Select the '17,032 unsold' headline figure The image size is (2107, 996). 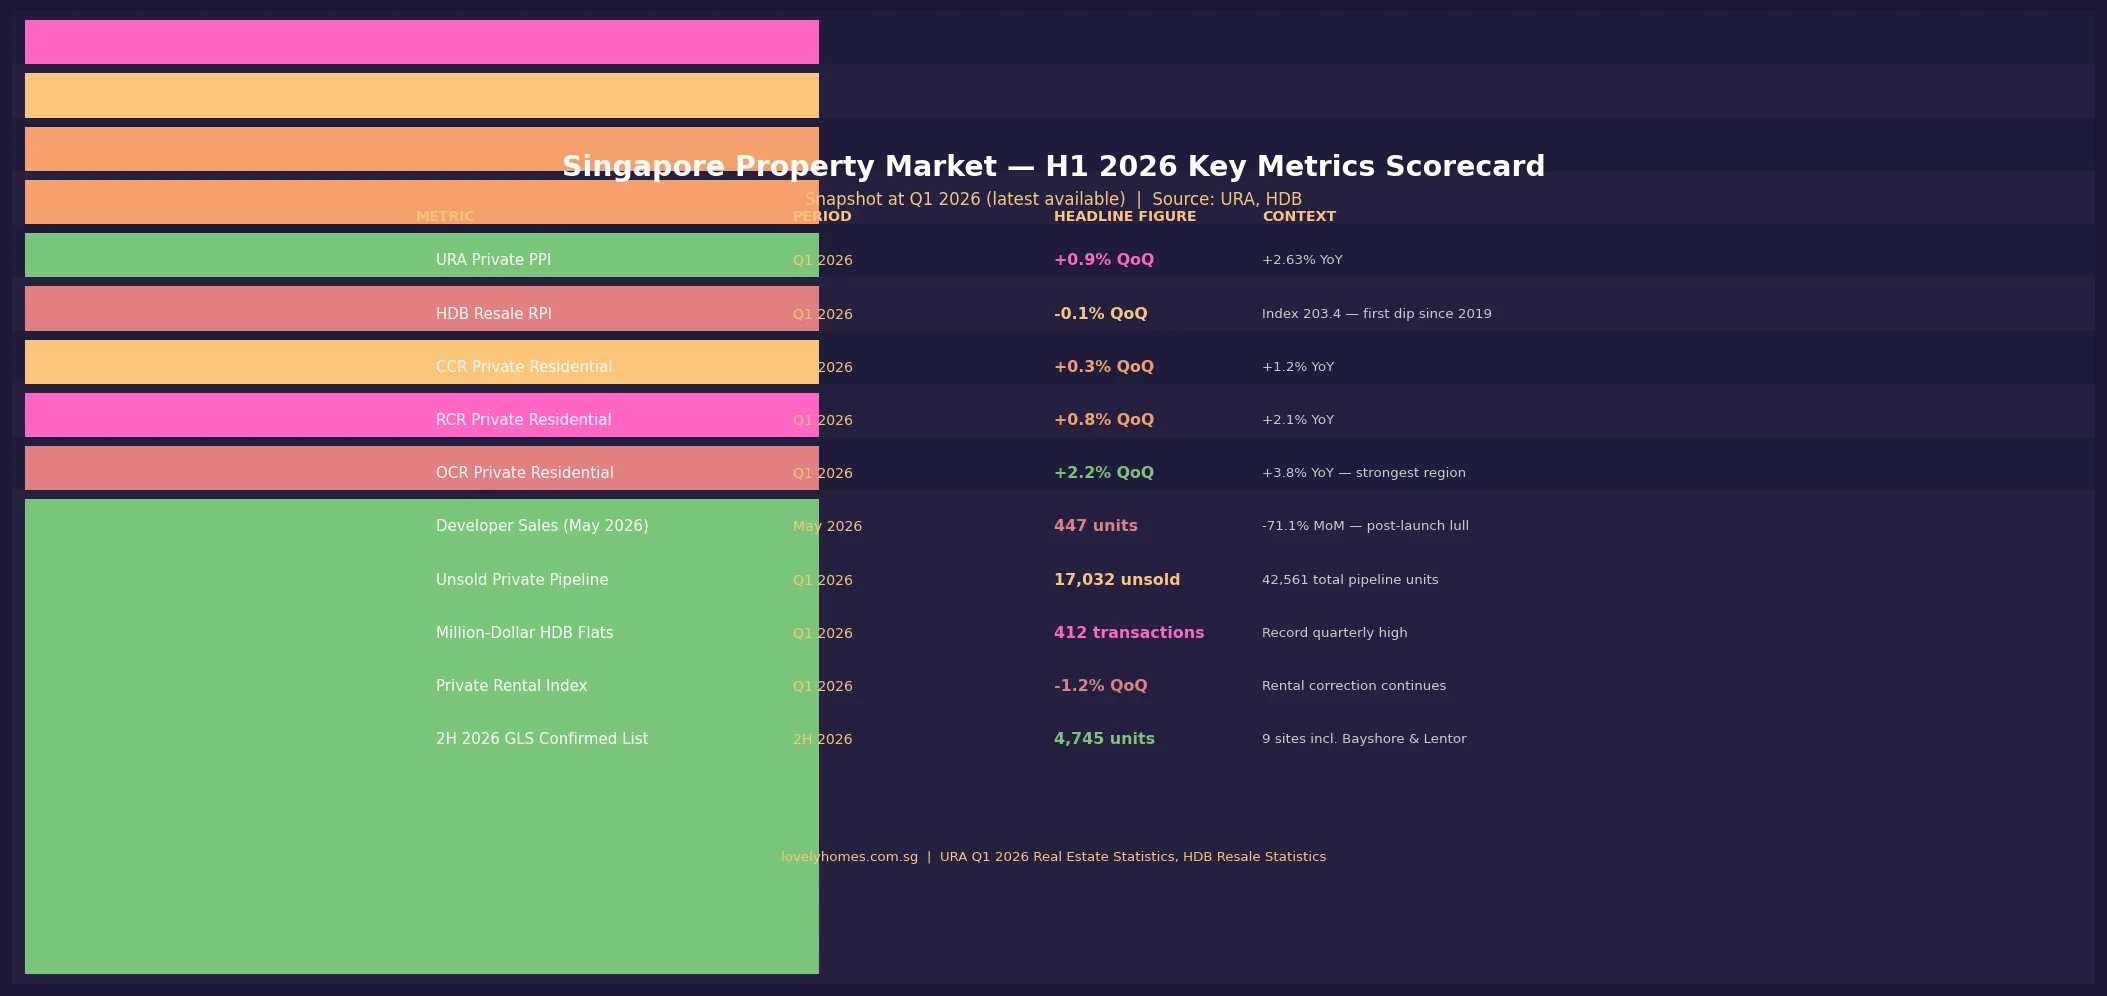[1117, 580]
